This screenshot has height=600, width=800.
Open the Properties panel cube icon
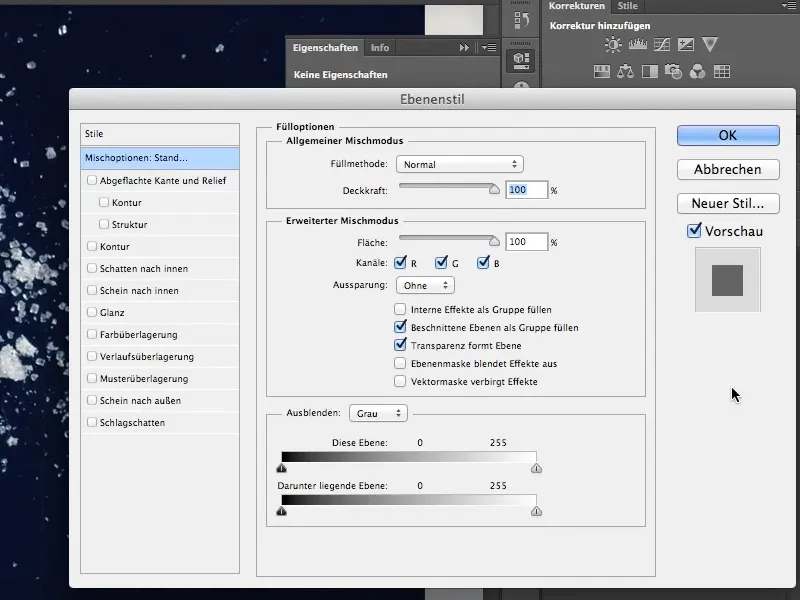pyautogui.click(x=521, y=61)
